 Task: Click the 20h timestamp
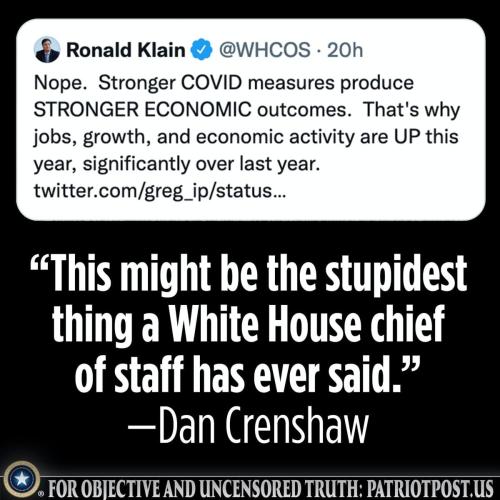[x=345, y=50]
